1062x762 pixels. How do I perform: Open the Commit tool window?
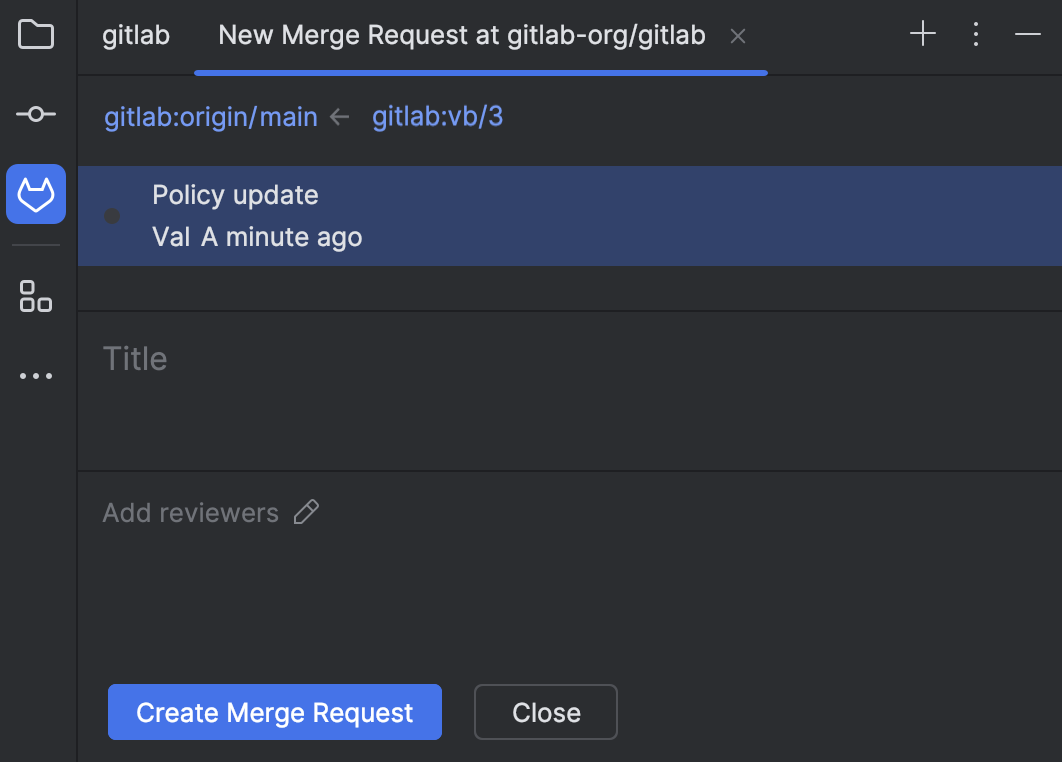pyautogui.click(x=36, y=114)
